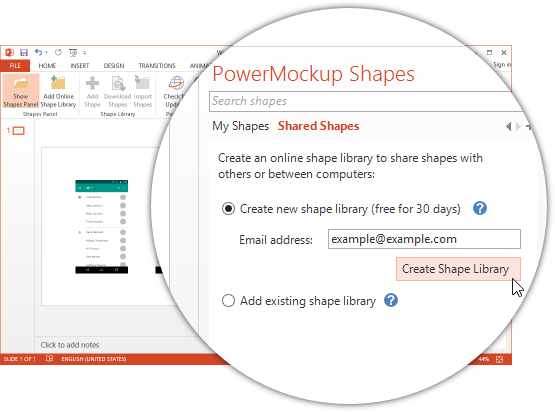This screenshot has width=555, height=412.
Task: Click the left tab scroll arrow
Action: click(509, 126)
